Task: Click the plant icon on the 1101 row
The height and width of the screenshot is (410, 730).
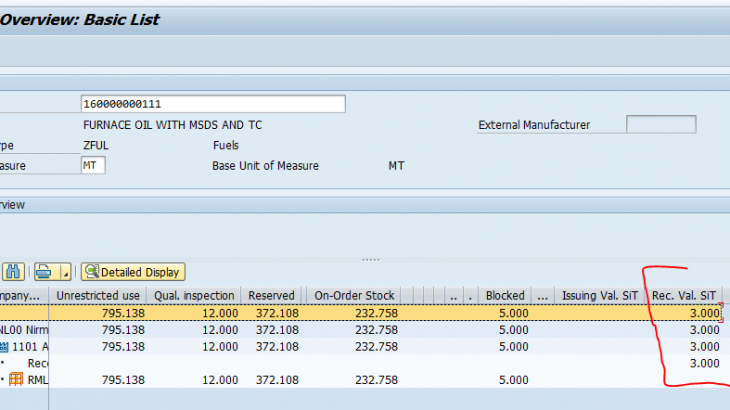Action: coord(4,347)
